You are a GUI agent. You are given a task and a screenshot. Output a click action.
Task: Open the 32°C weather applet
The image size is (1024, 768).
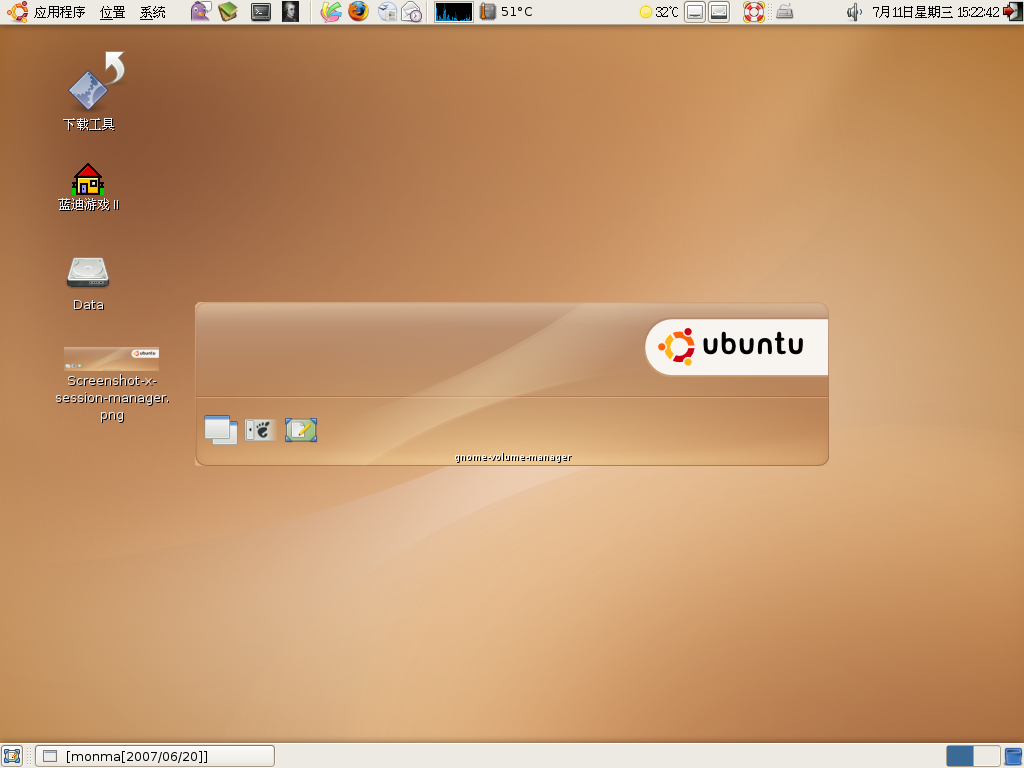(x=659, y=12)
